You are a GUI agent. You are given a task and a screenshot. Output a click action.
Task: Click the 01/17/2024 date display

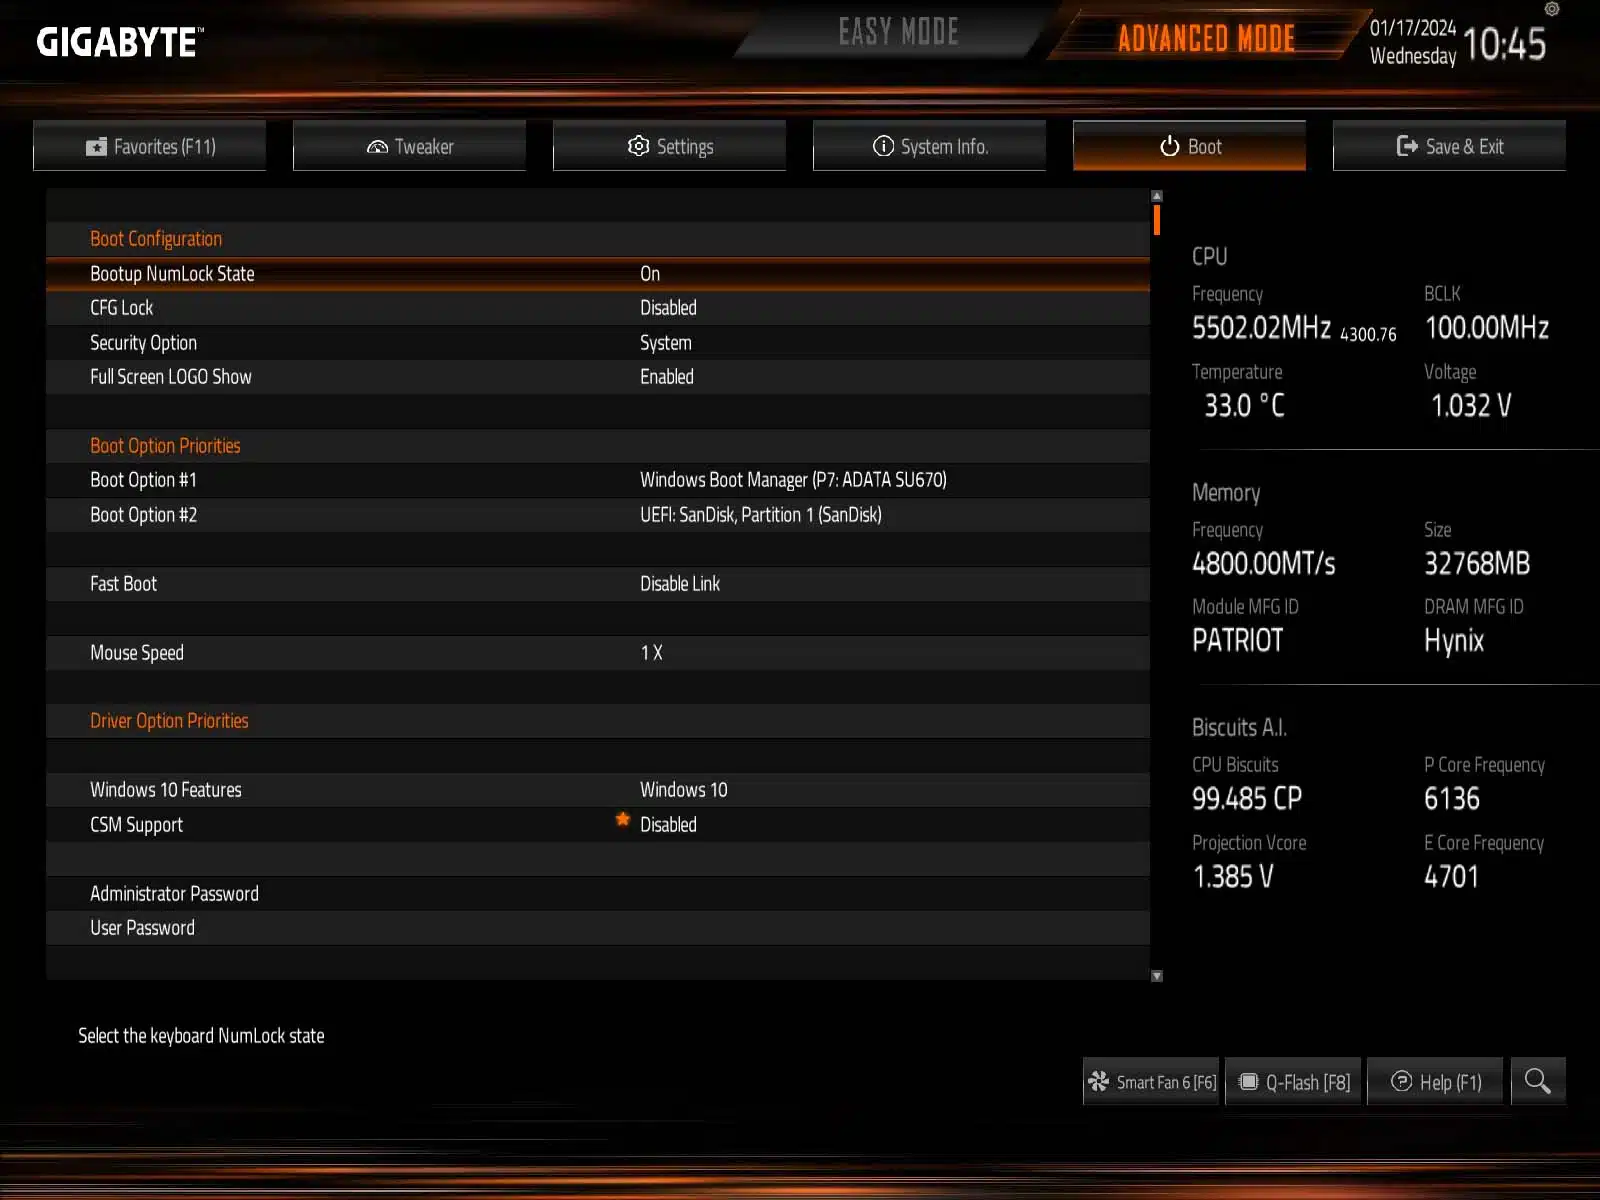[1413, 28]
